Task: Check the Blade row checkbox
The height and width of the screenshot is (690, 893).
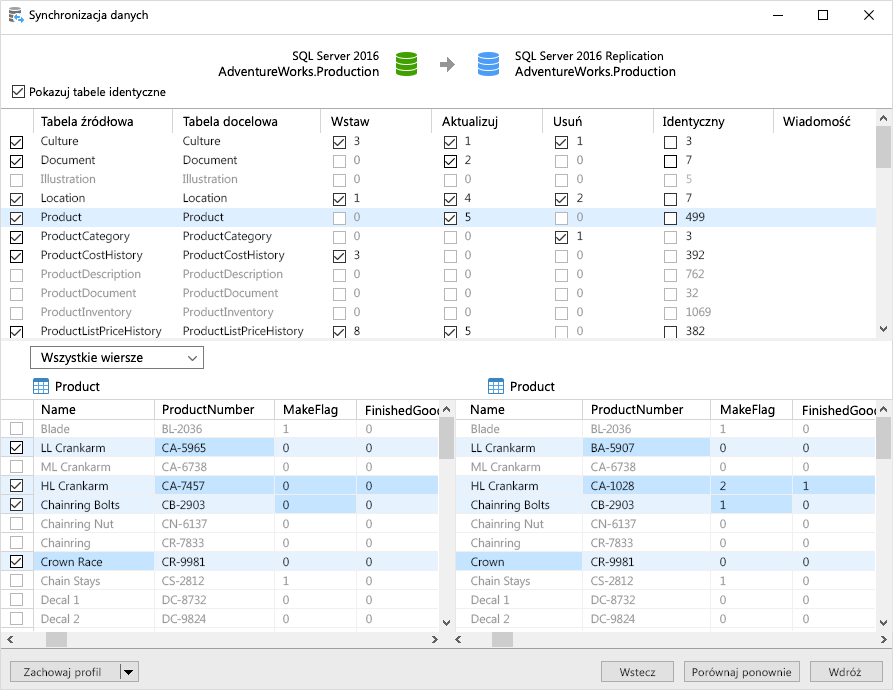Action: pyautogui.click(x=17, y=428)
